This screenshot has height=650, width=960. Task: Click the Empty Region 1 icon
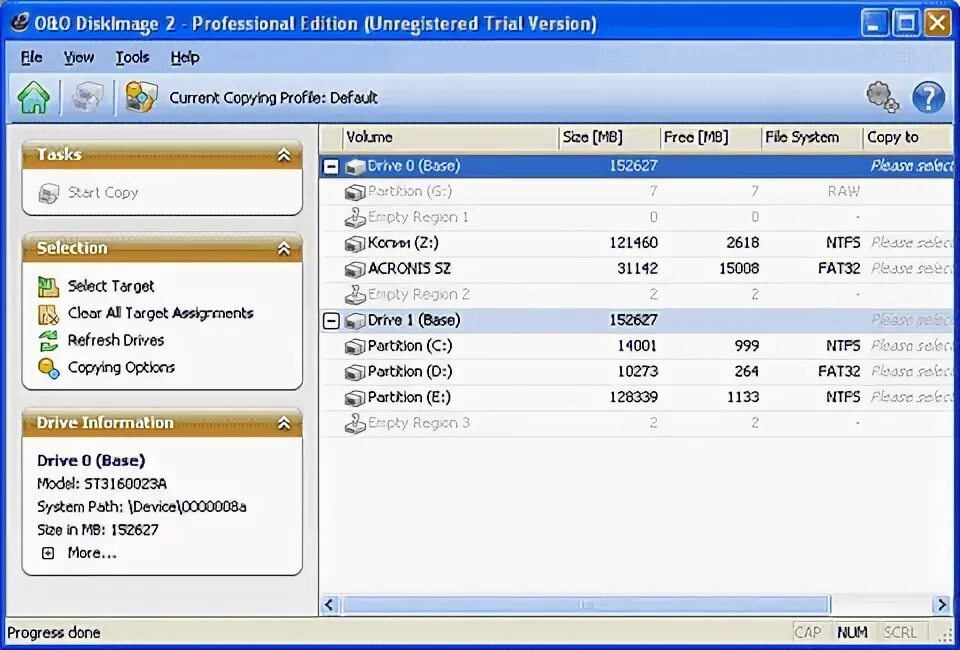[x=355, y=217]
